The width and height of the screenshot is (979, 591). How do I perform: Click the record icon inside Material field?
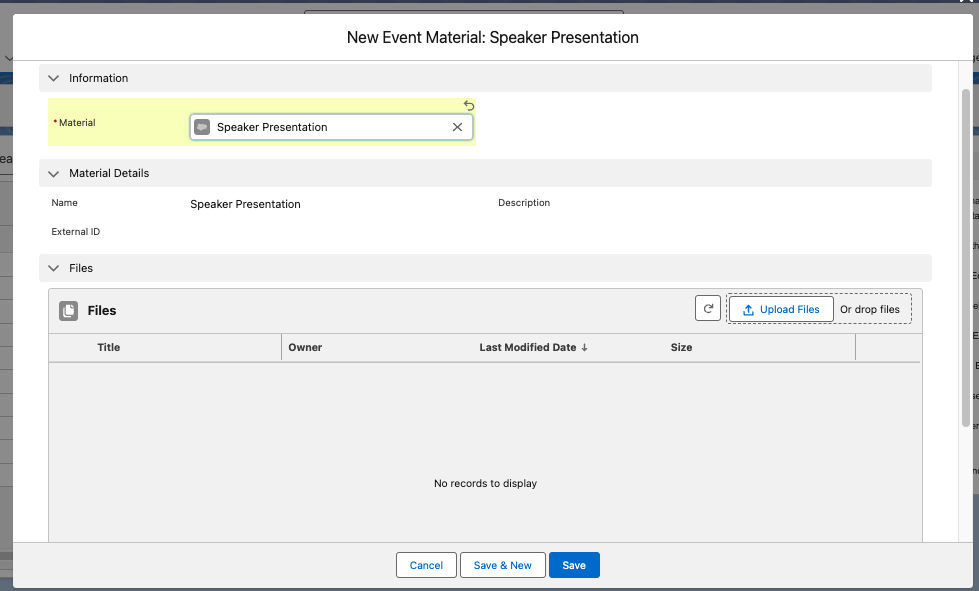[x=202, y=127]
